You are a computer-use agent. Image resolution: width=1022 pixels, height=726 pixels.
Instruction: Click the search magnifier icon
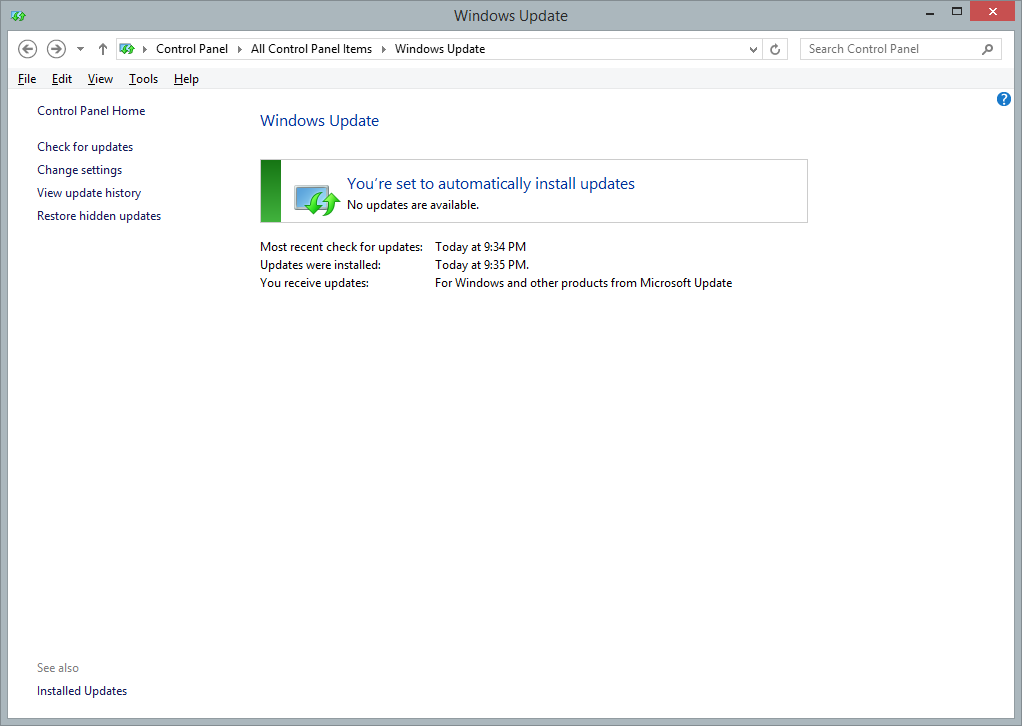(987, 49)
